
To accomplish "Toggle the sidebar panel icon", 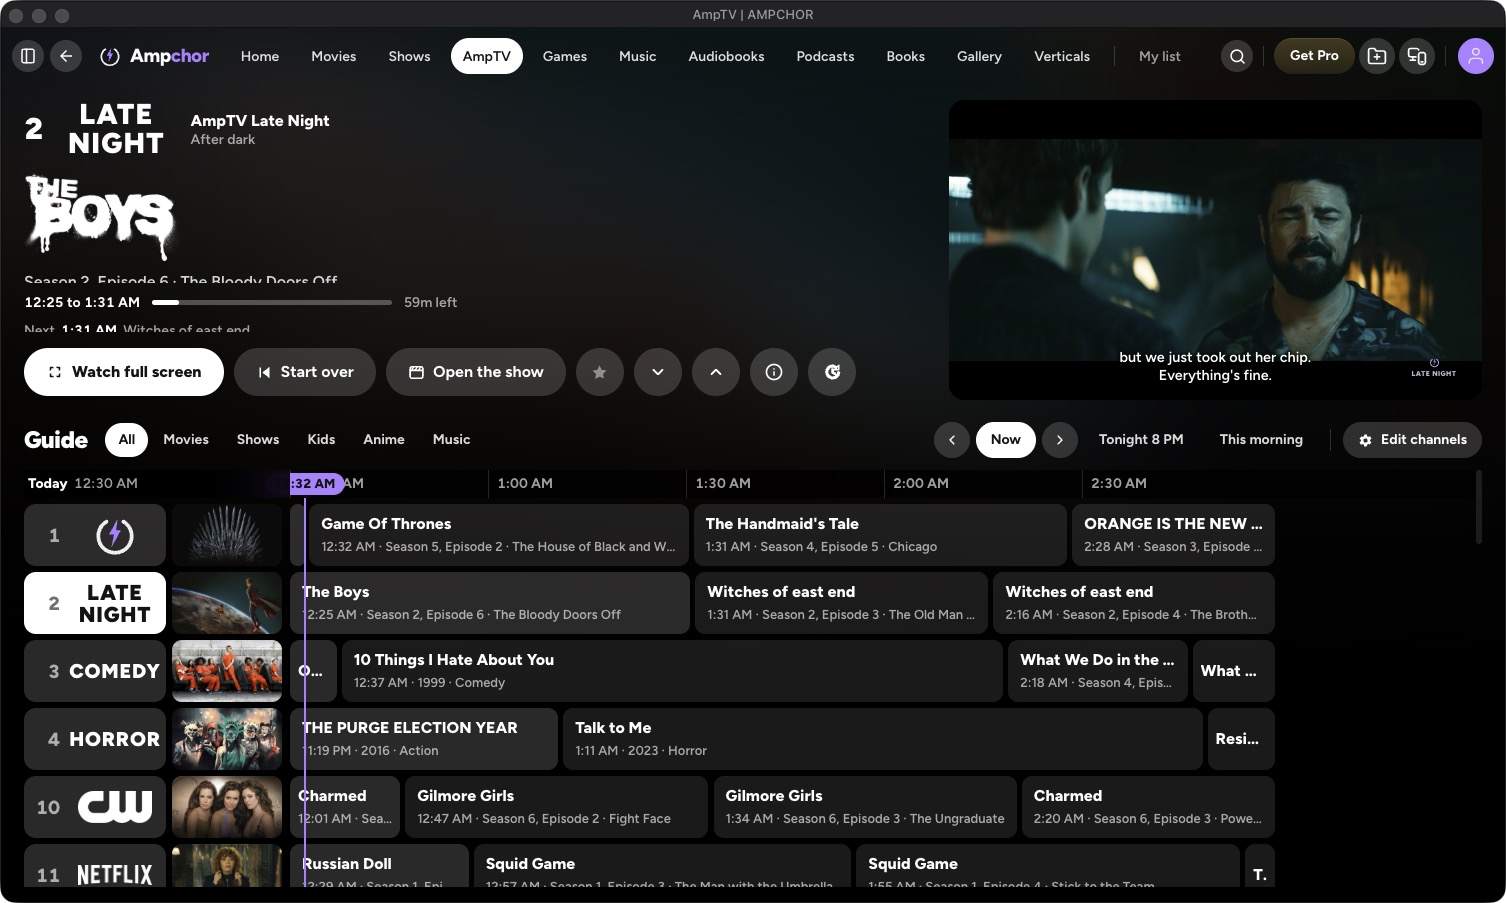I will [28, 56].
